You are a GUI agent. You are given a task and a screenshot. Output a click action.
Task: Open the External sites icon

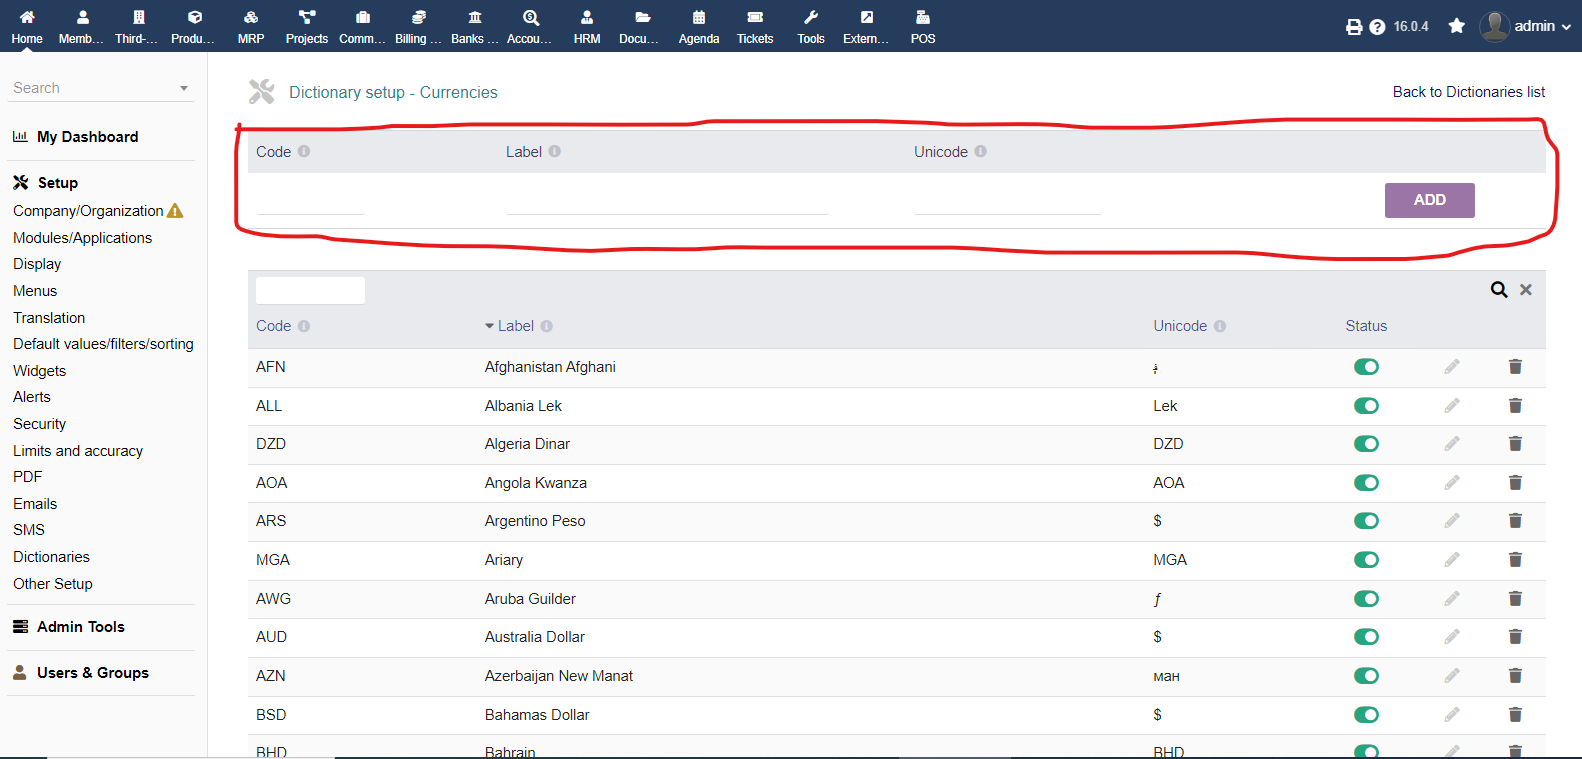pyautogui.click(x=867, y=17)
